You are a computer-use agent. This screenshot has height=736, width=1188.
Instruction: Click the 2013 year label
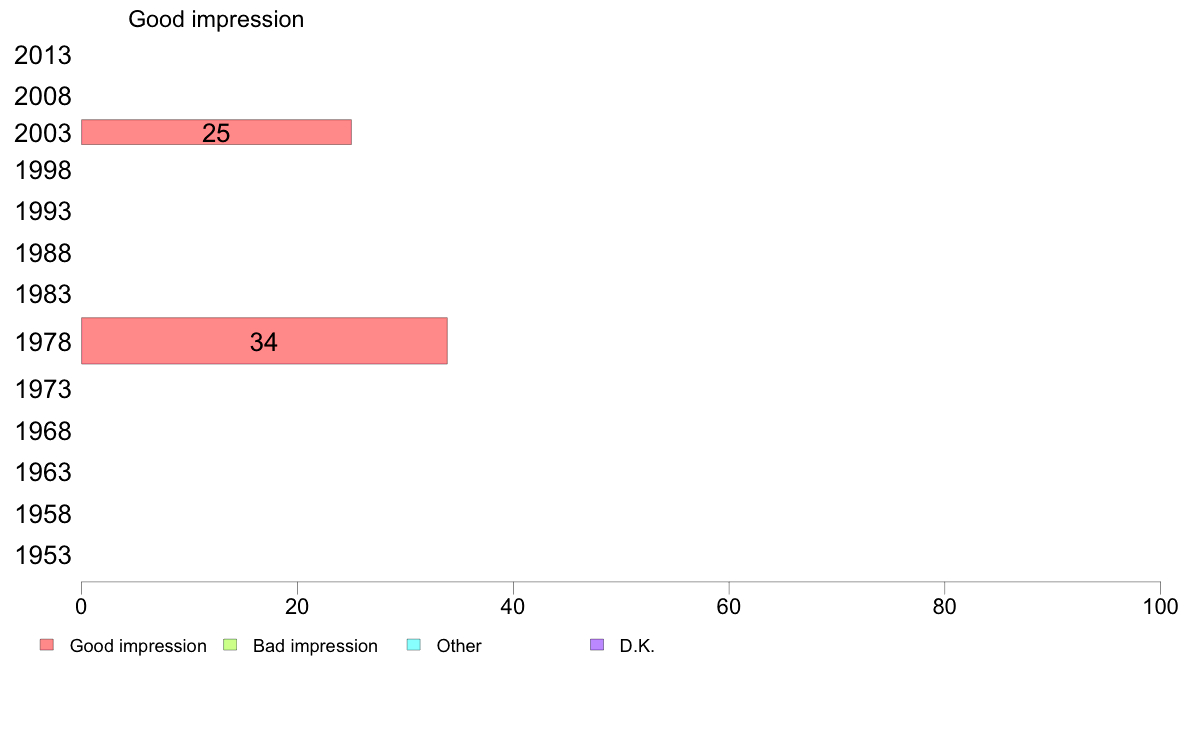[x=42, y=55]
